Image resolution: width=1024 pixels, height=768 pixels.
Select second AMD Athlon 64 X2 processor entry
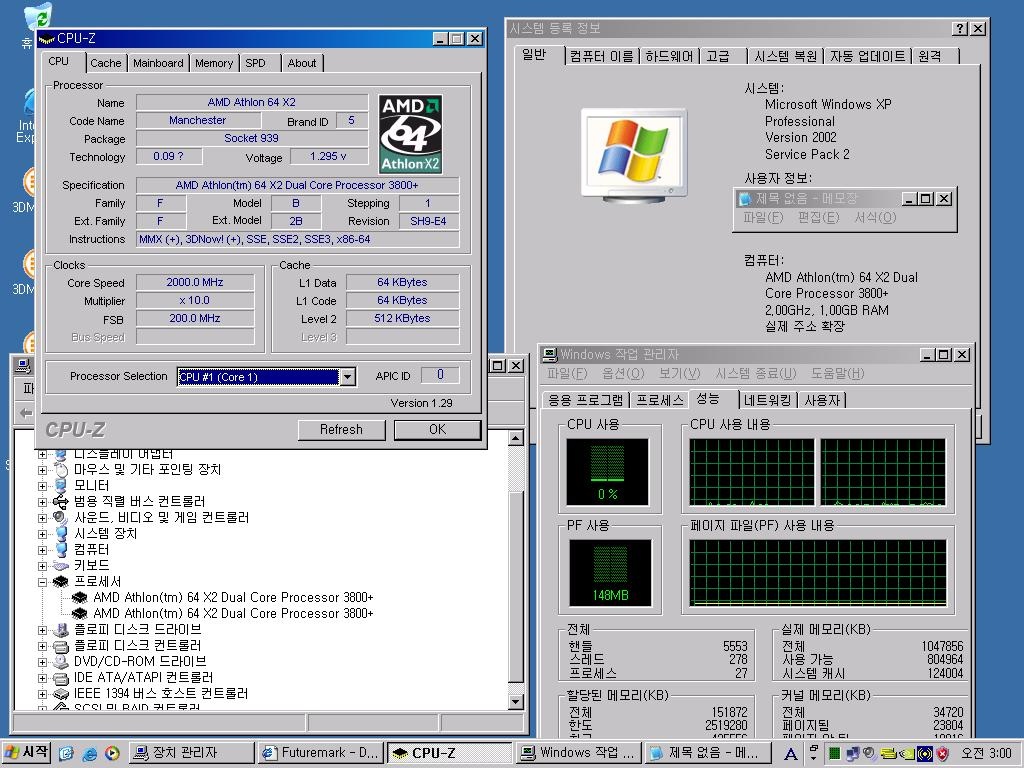point(233,614)
